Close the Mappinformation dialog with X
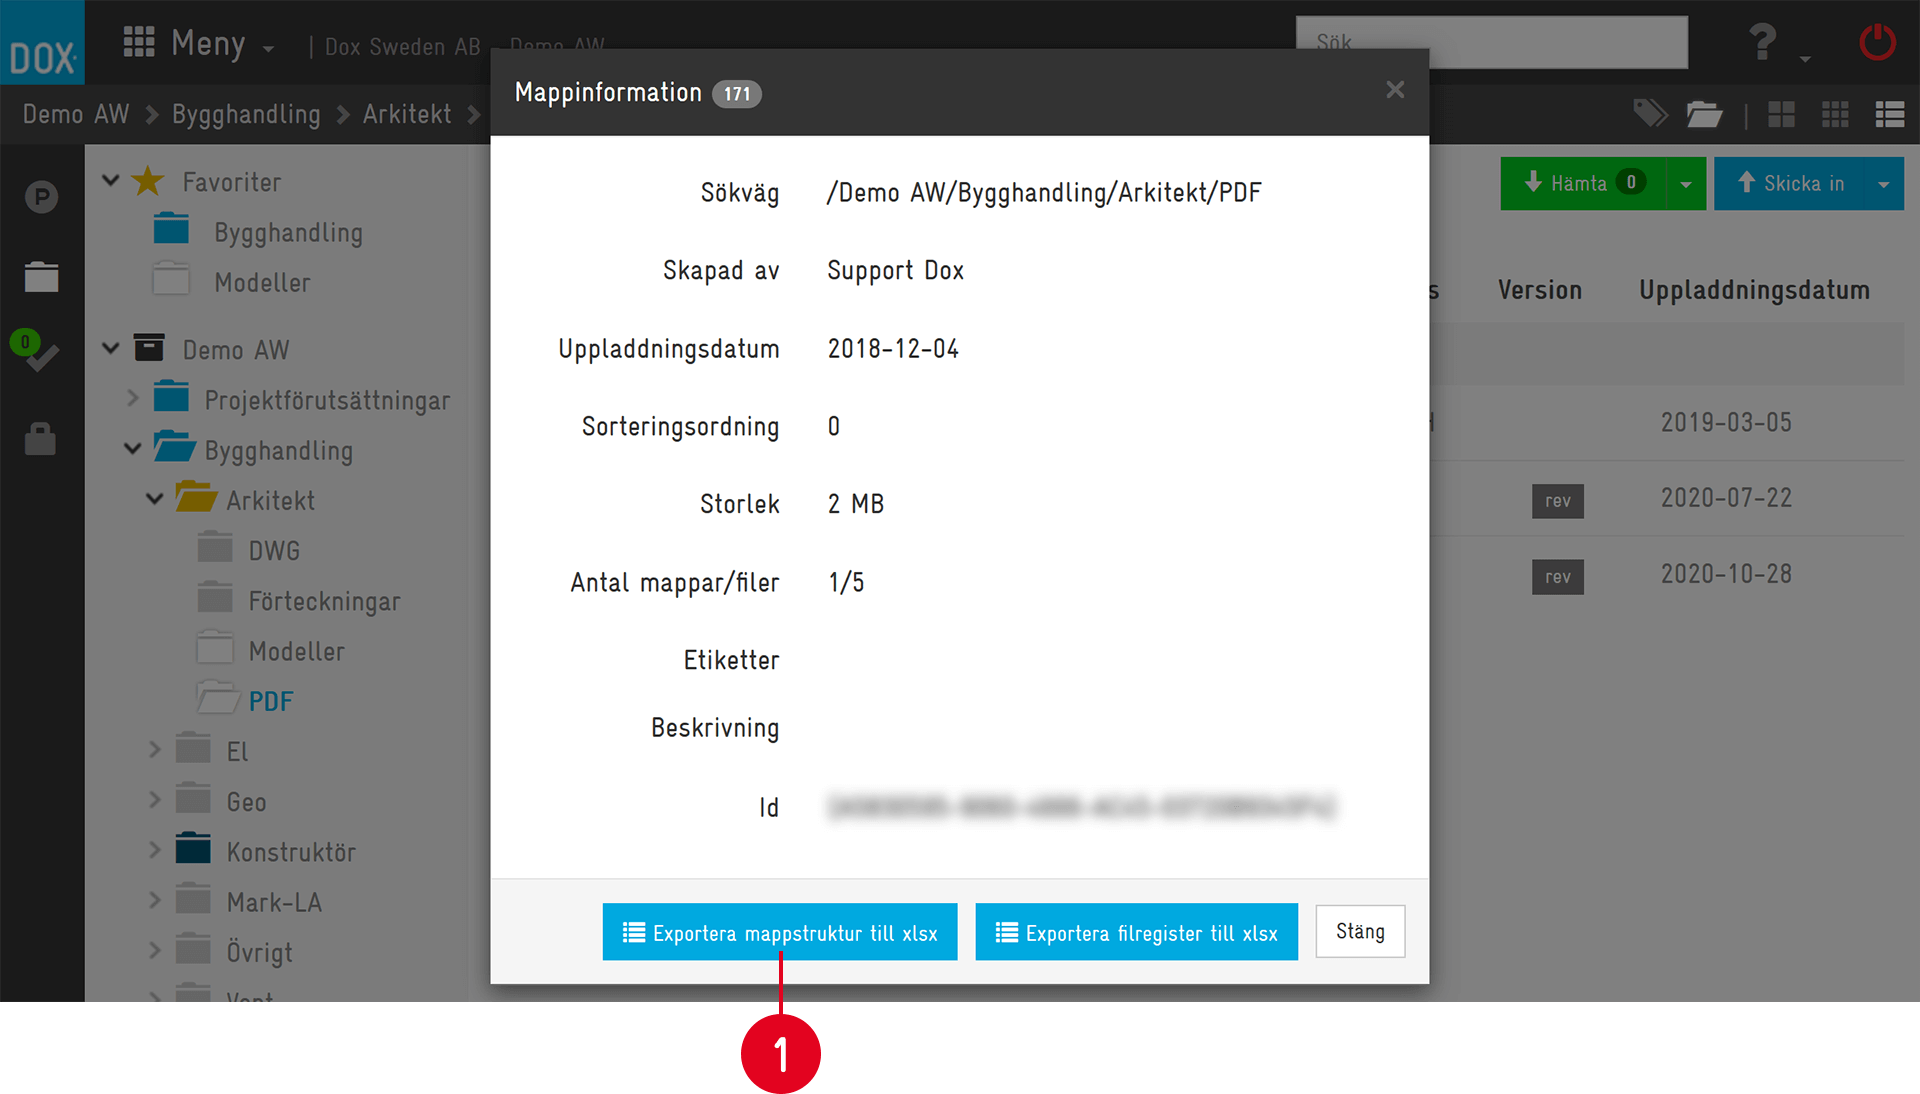The width and height of the screenshot is (1920, 1094). point(1395,90)
